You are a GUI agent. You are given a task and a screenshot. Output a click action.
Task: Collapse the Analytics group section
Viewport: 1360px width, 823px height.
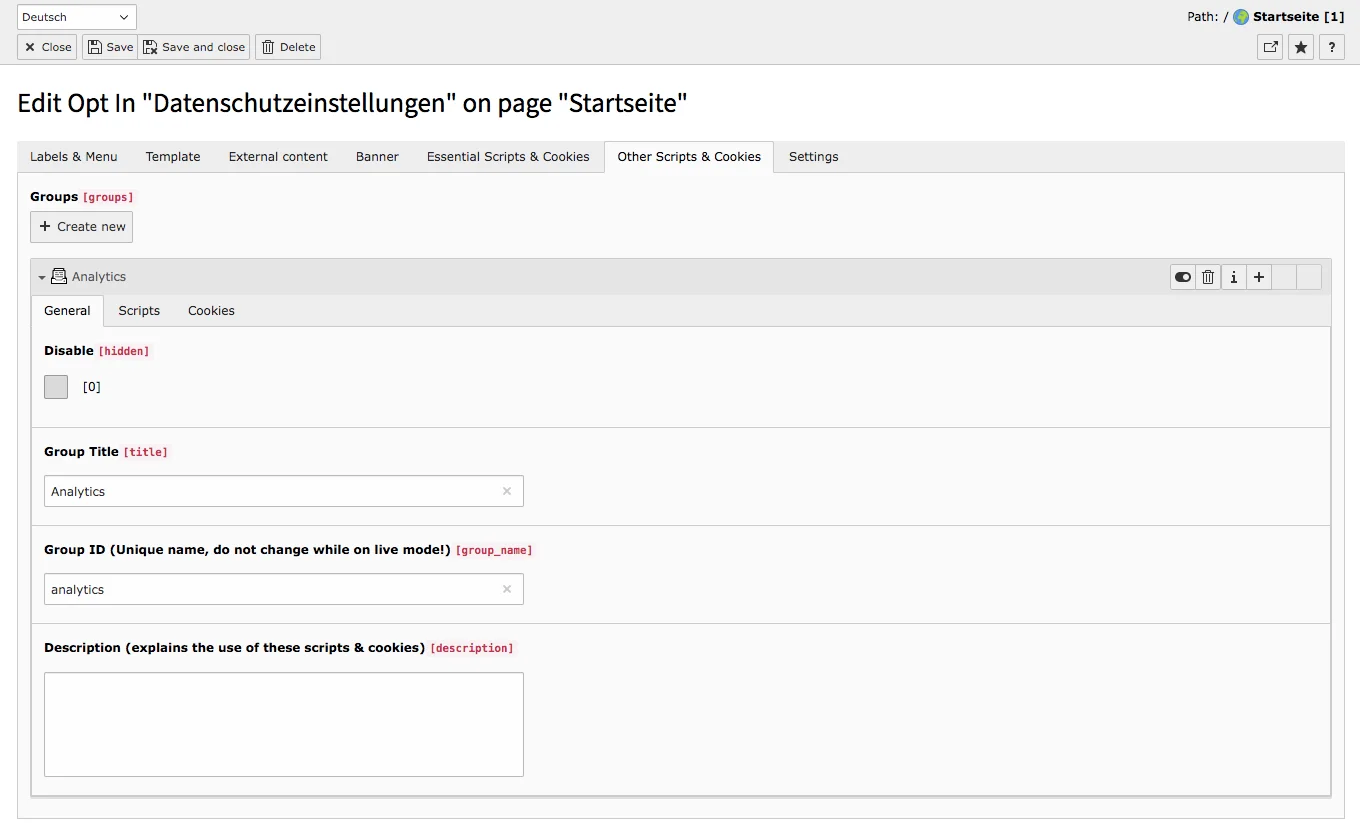[42, 276]
